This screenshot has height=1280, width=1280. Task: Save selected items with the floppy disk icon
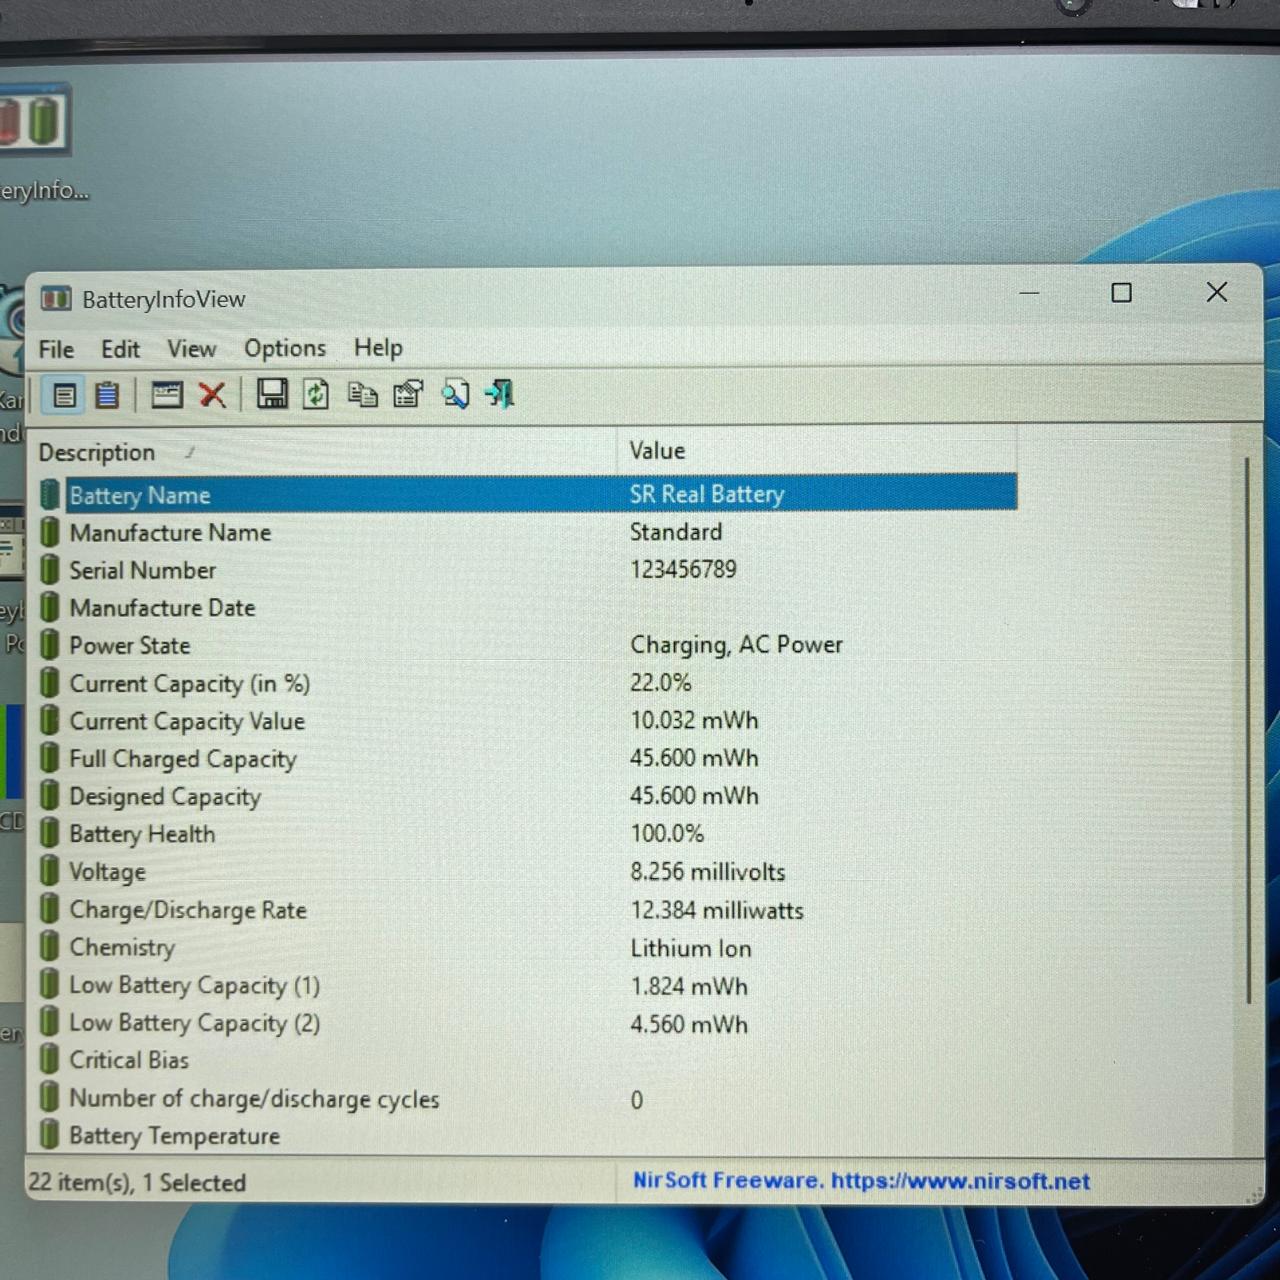tap(272, 394)
